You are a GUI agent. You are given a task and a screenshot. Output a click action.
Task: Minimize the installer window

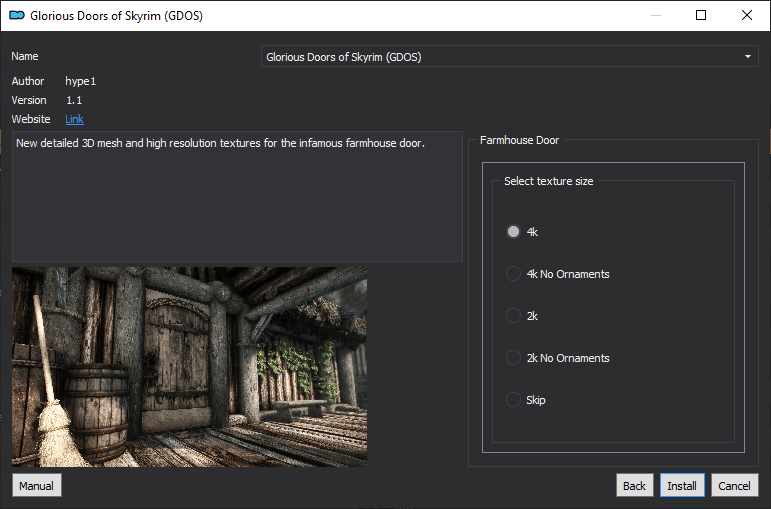[655, 15]
